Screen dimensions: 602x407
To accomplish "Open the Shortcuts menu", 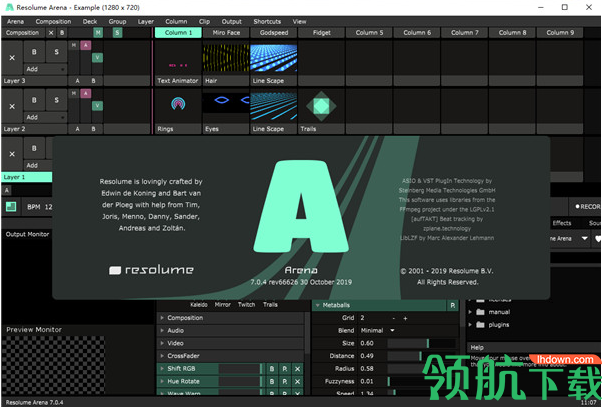I will 267,22.
